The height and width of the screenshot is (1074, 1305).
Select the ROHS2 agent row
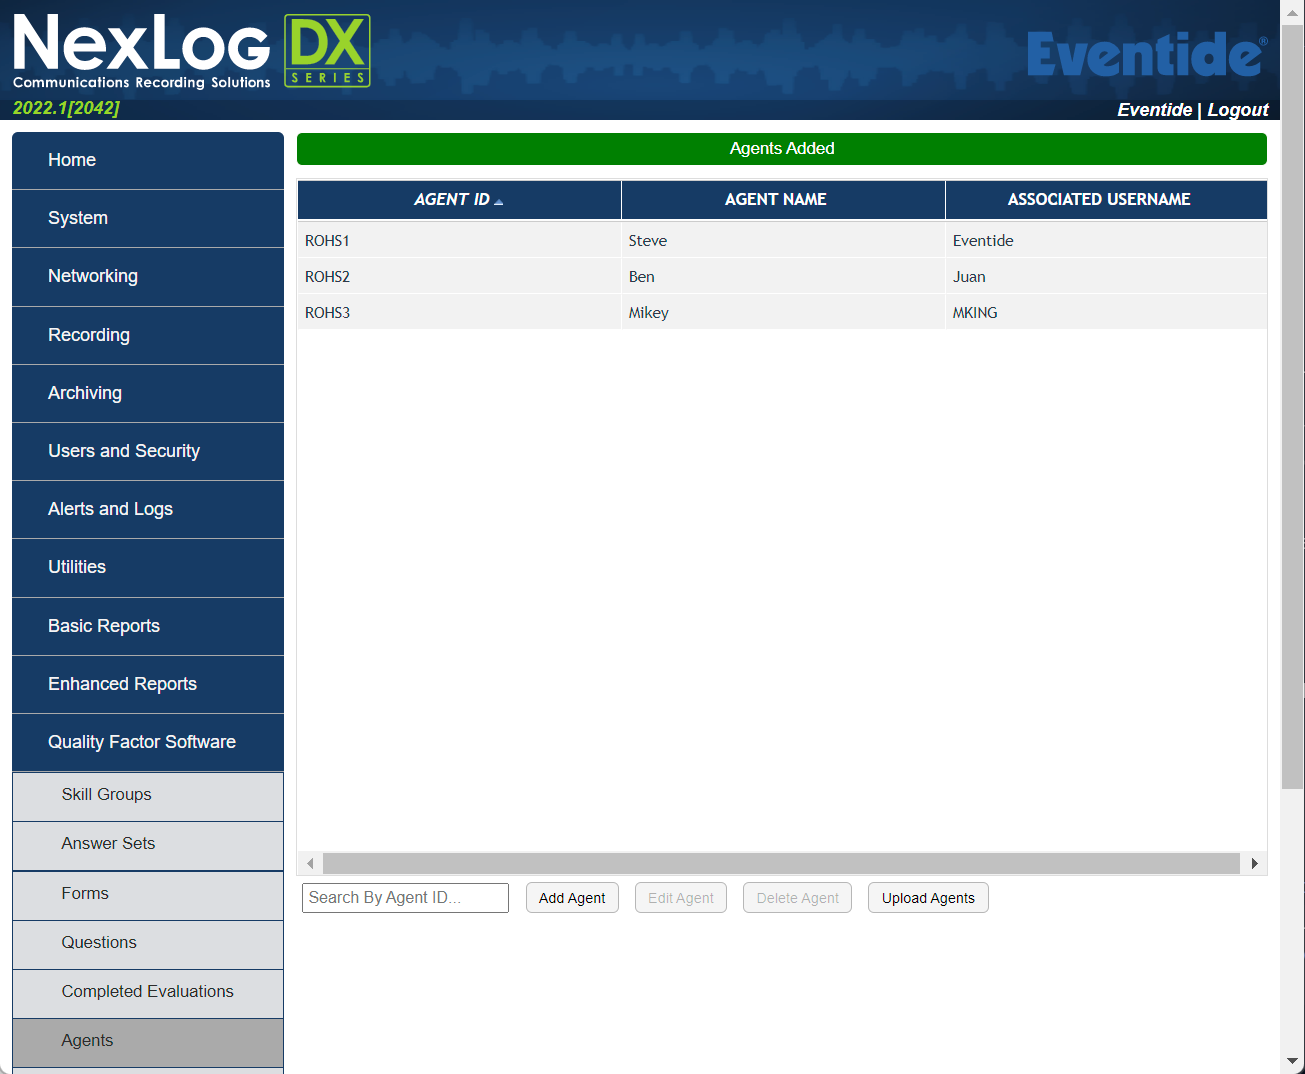pyautogui.click(x=460, y=277)
